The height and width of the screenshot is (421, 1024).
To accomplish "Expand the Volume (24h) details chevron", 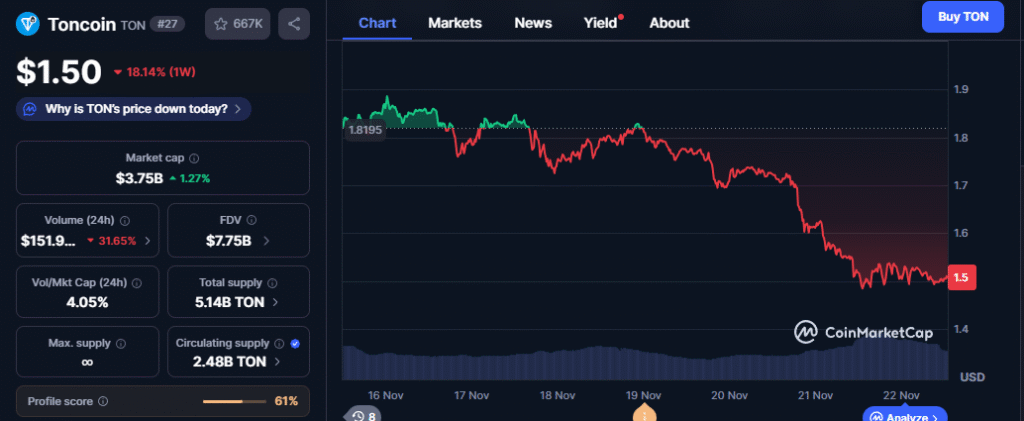I will [148, 240].
